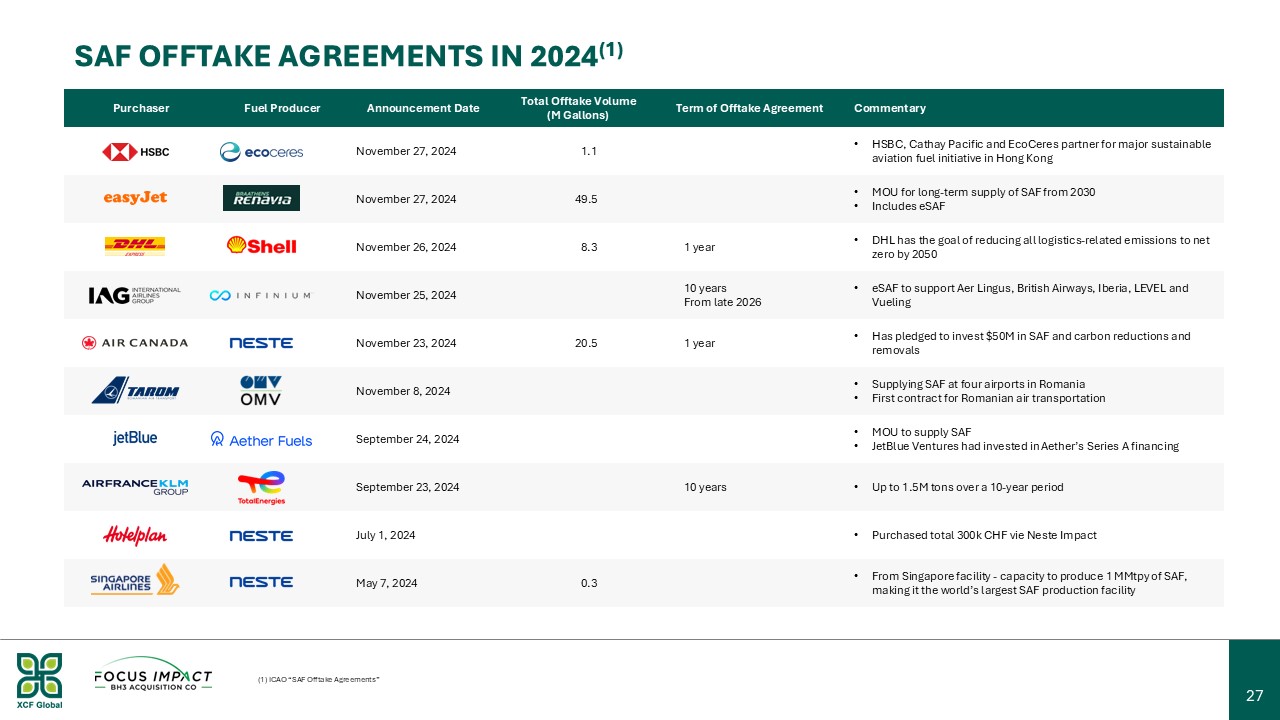Click the "10 years" term in Air France KLM row
The width and height of the screenshot is (1280, 720).
705,487
